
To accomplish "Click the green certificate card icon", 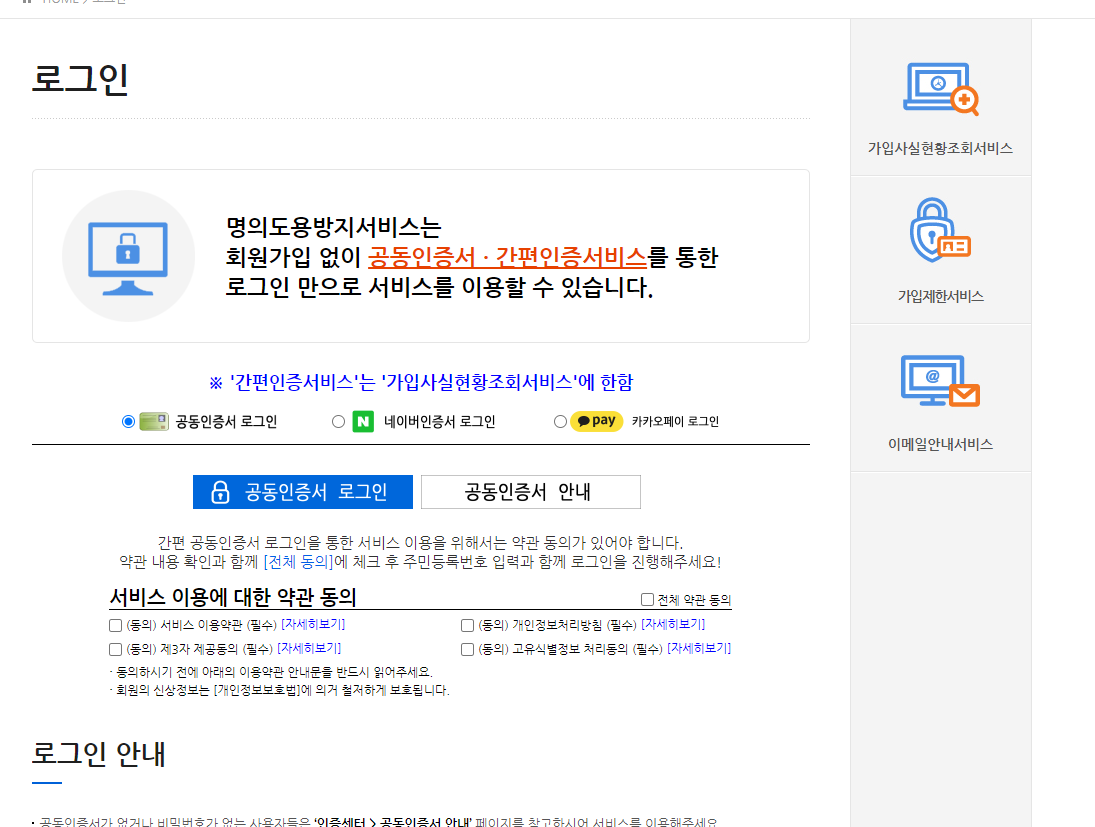I will 154,421.
